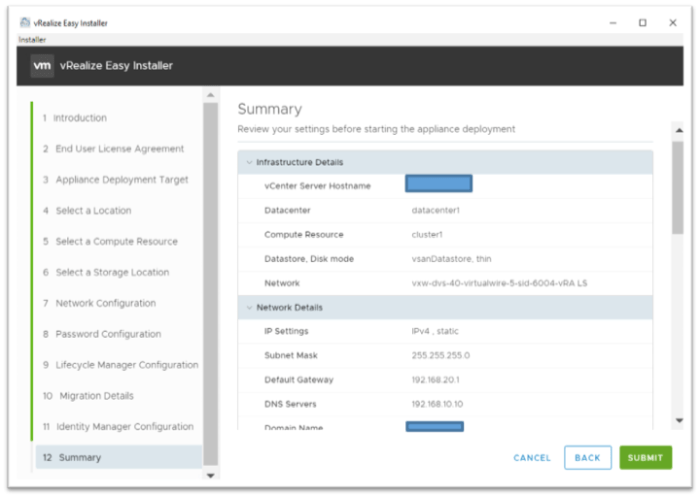Open Lifecycle Manager Configuration step
Image resolution: width=700 pixels, height=498 pixels.
tap(126, 365)
